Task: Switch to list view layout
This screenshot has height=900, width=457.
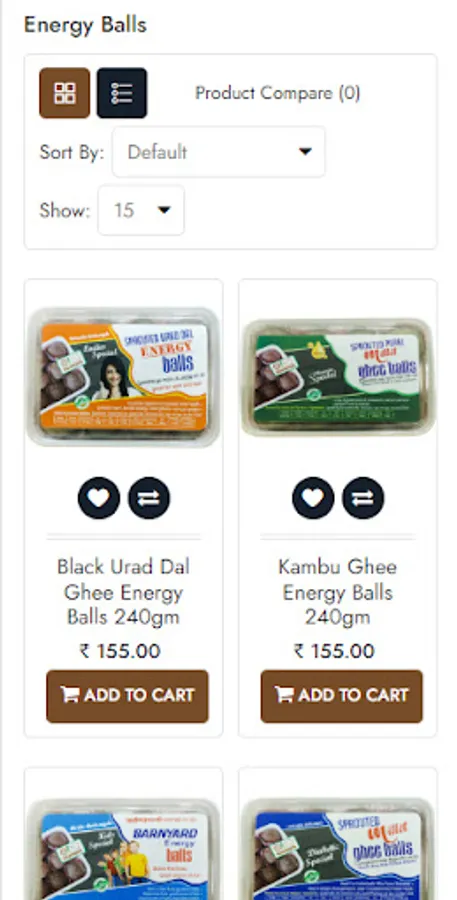Action: click(122, 93)
